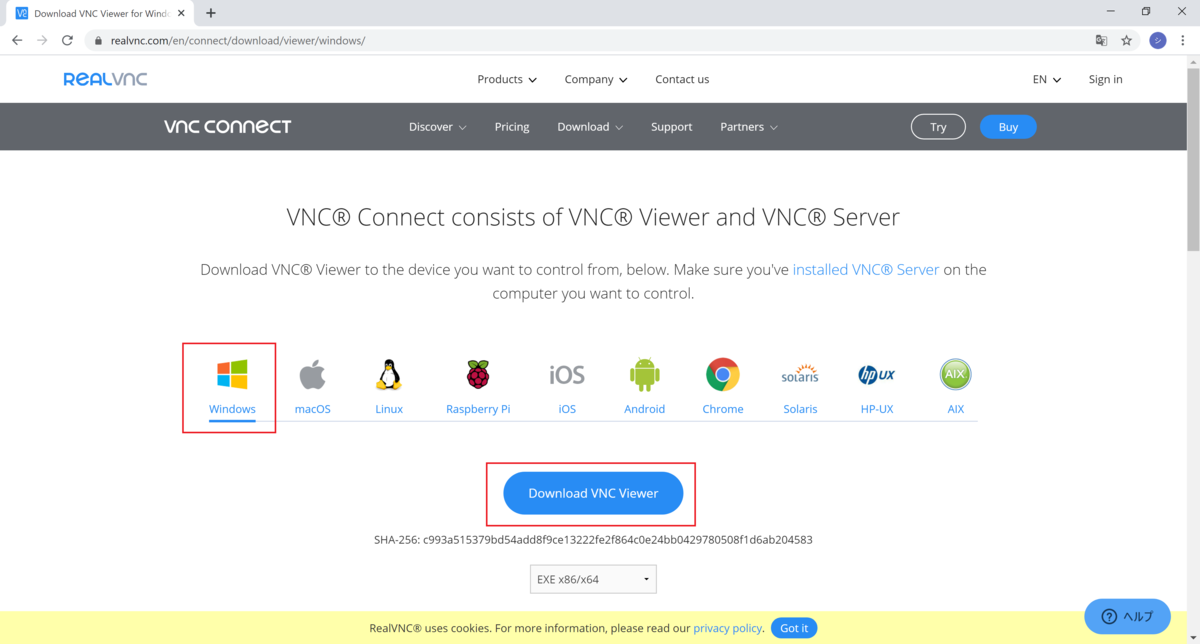Image resolution: width=1200 pixels, height=644 pixels.
Task: Follow the installed VNC Server link
Action: click(x=866, y=270)
